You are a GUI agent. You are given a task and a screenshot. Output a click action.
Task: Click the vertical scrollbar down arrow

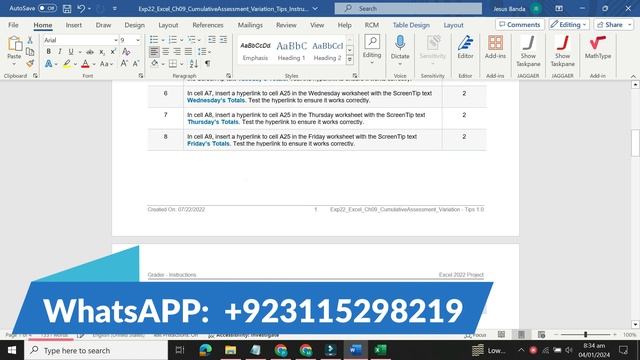tap(635, 324)
